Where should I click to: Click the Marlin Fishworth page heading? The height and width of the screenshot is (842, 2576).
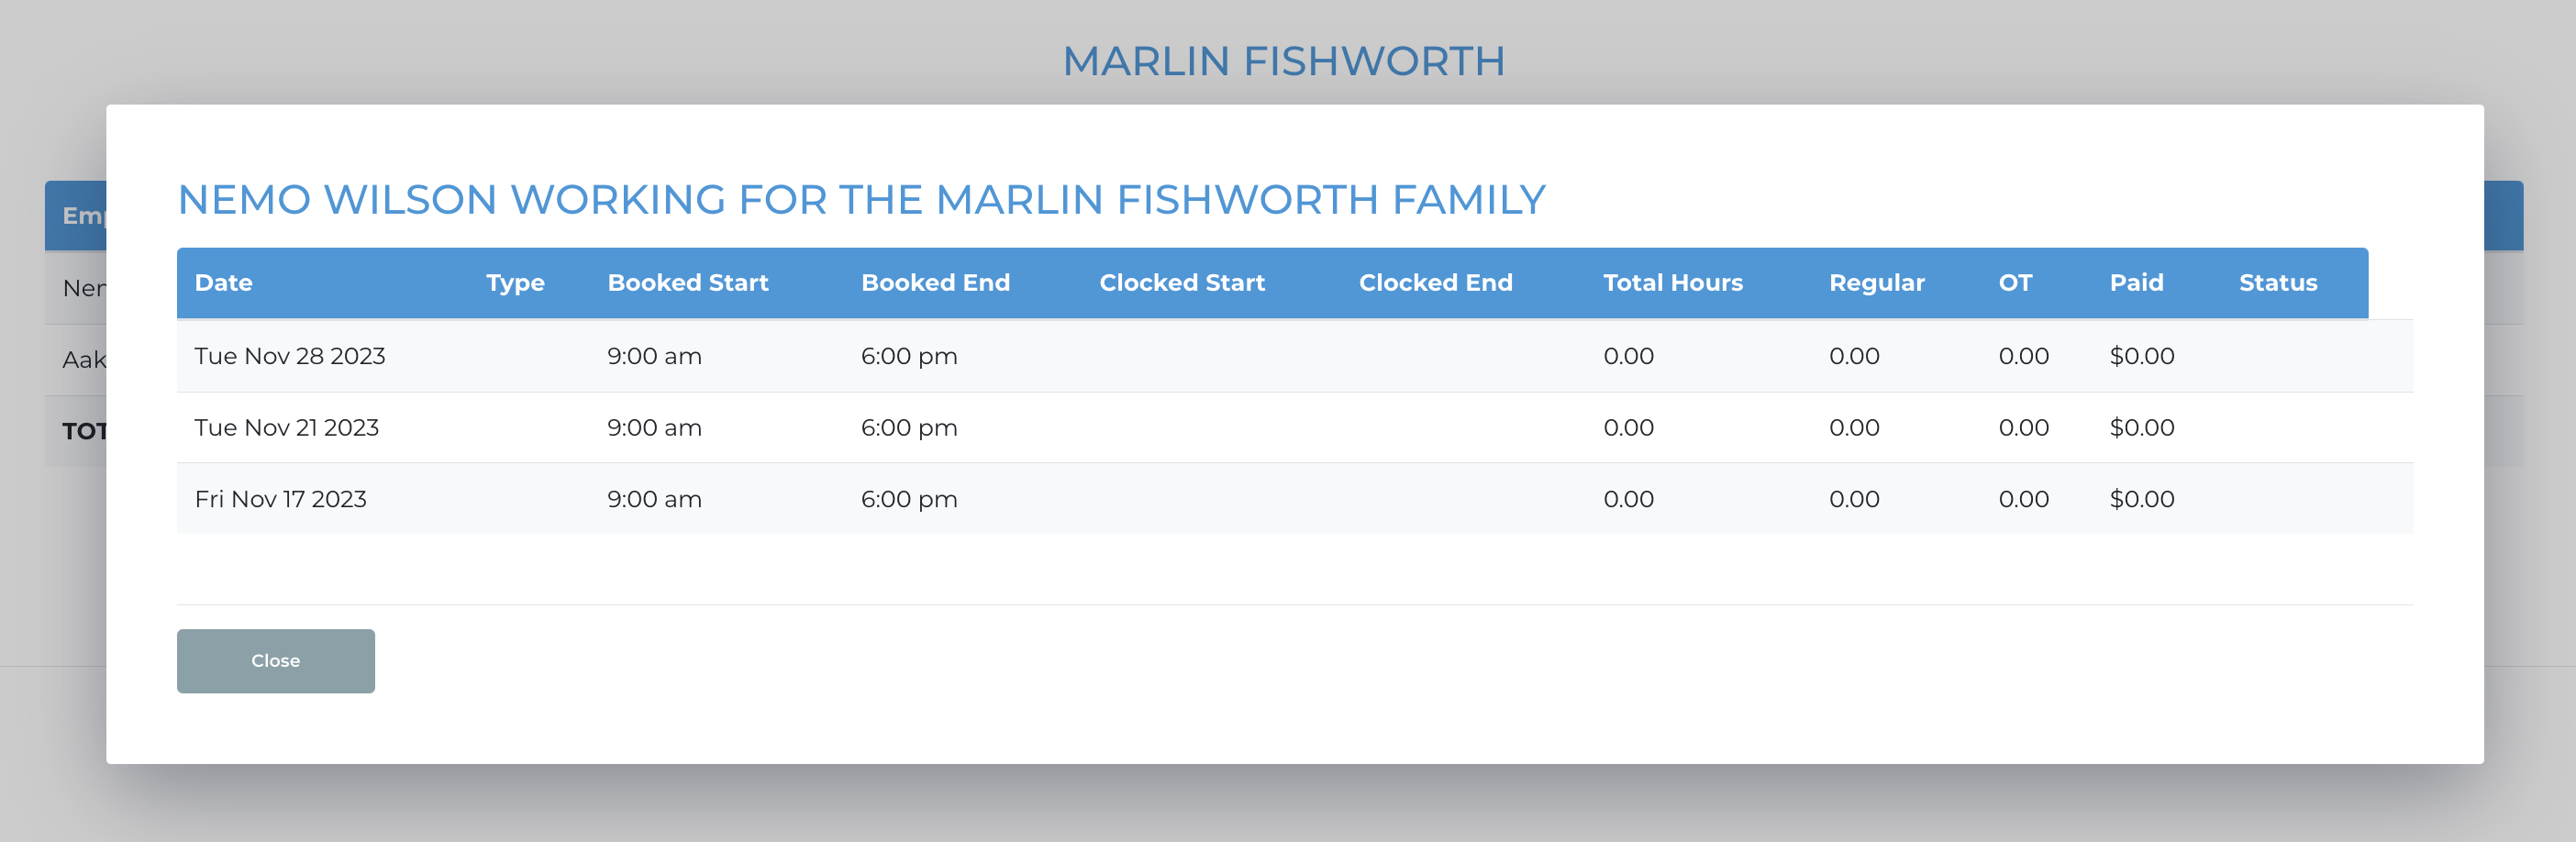pyautogui.click(x=1283, y=61)
